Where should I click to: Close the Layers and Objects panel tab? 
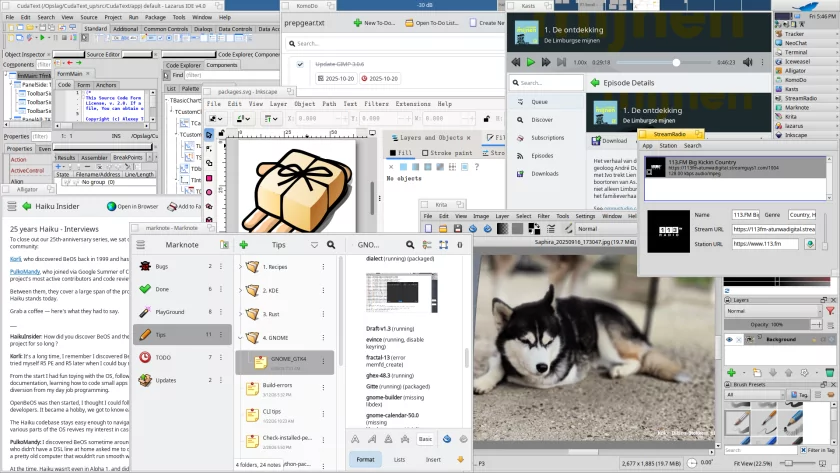coord(468,138)
